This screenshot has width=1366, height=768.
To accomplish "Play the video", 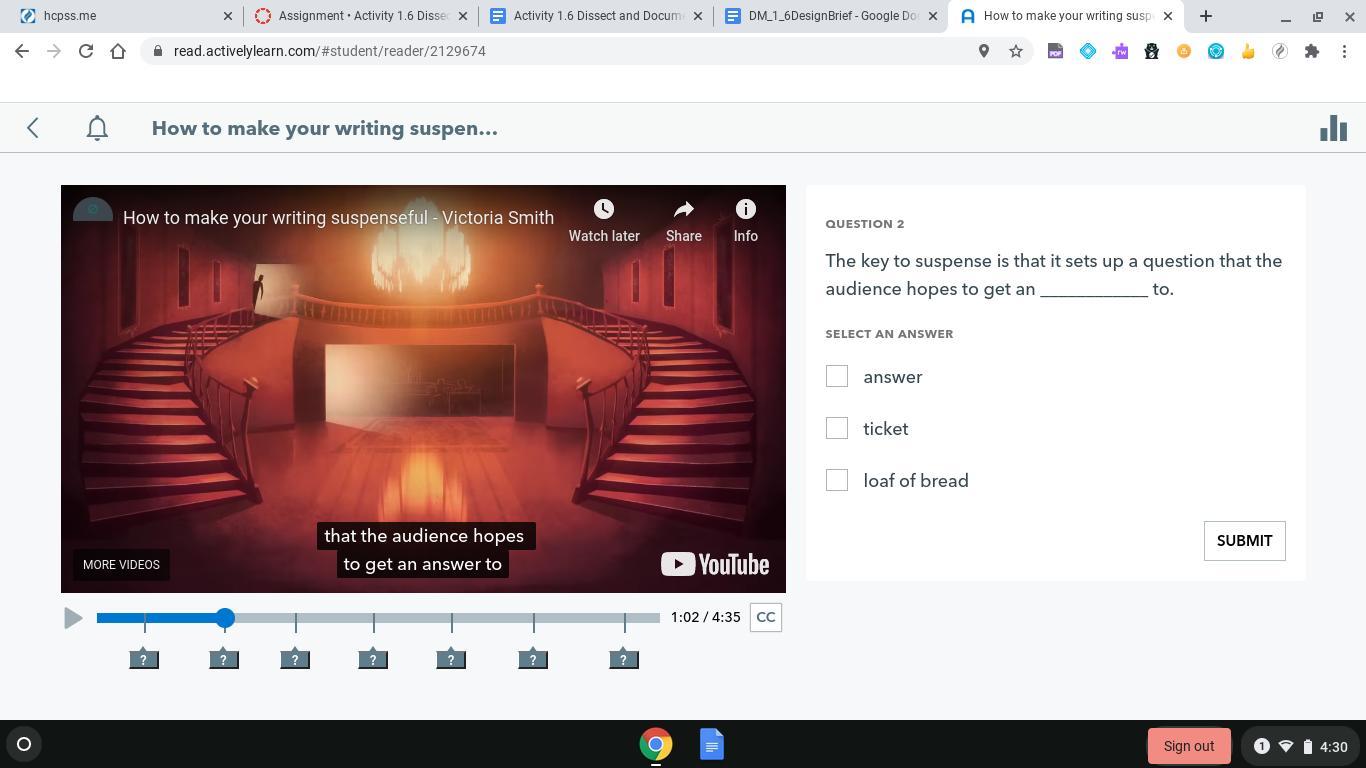I will [73, 618].
